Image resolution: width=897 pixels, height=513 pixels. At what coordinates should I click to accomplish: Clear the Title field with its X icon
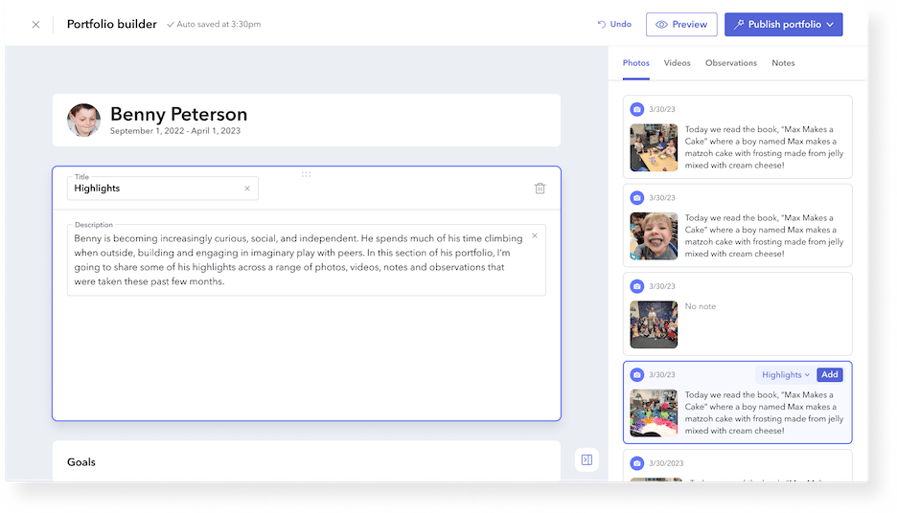coord(247,188)
